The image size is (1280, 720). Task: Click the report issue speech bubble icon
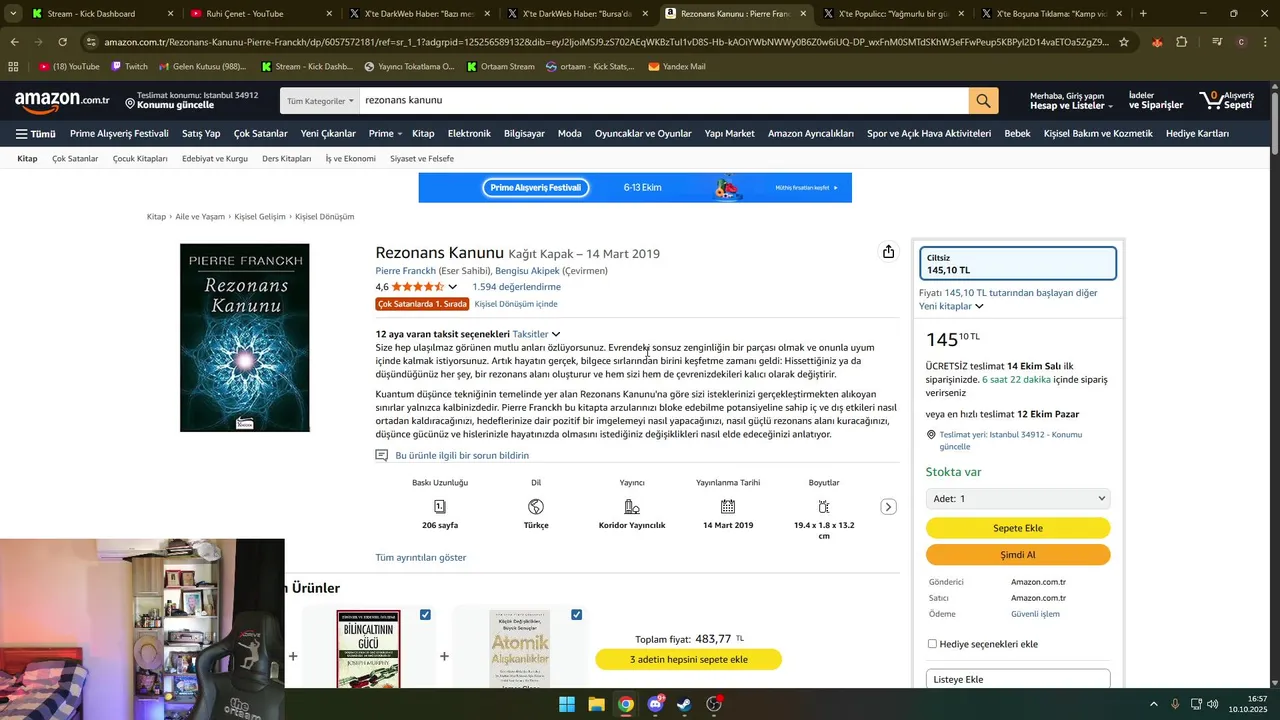(381, 455)
